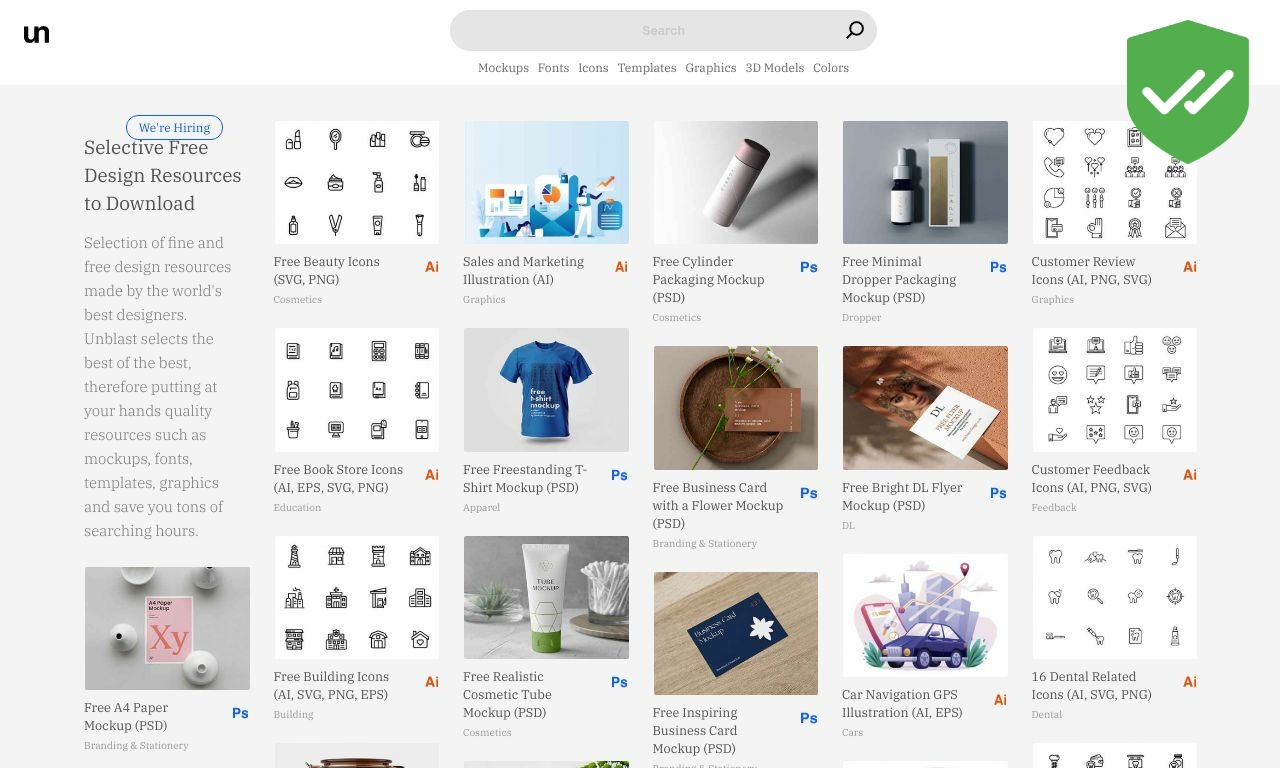The width and height of the screenshot is (1280, 768).
Task: Open the blue T-shirt mockup thumbnail
Action: pos(546,390)
